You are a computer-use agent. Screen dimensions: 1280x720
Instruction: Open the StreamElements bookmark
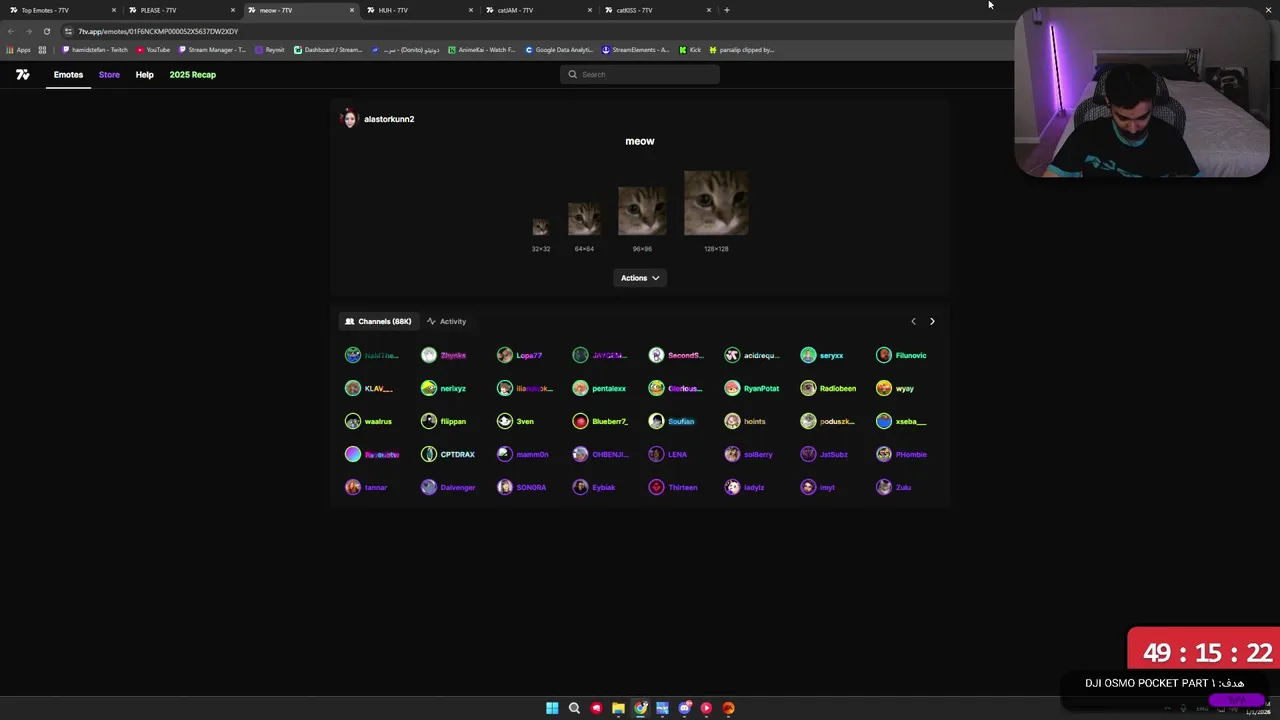pyautogui.click(x=635, y=50)
